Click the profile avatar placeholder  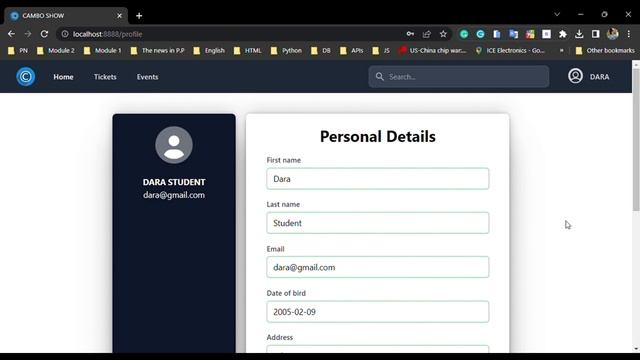174,145
